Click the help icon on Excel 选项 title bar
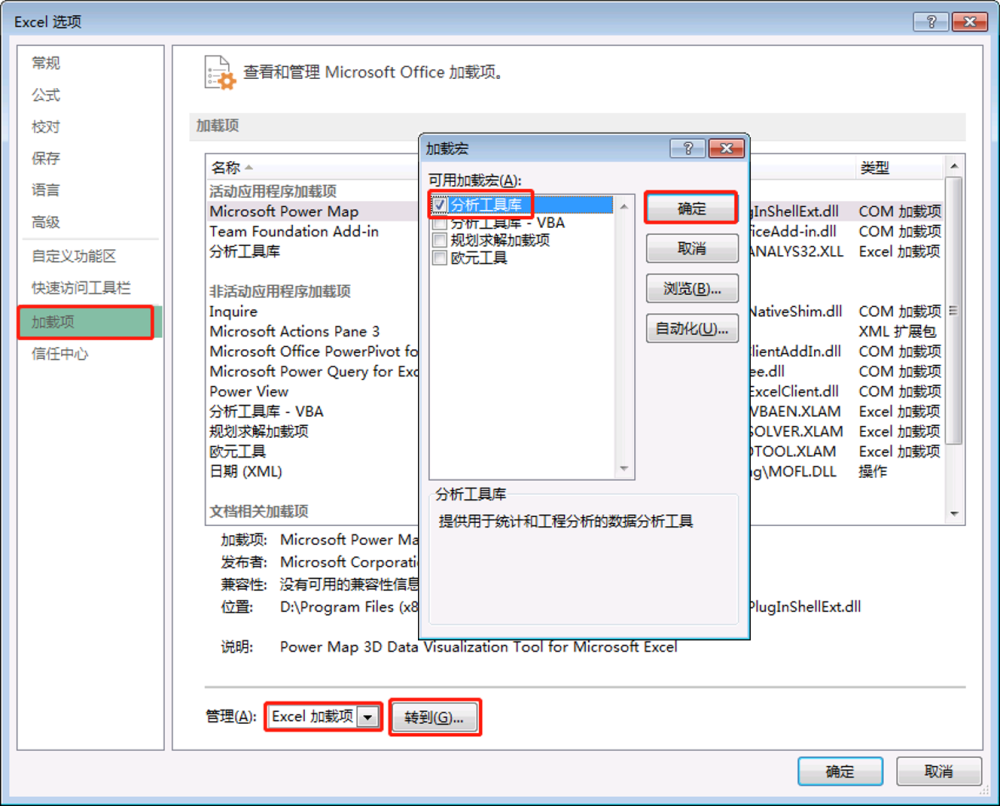Screen dimensions: 1000x806 tap(931, 21)
